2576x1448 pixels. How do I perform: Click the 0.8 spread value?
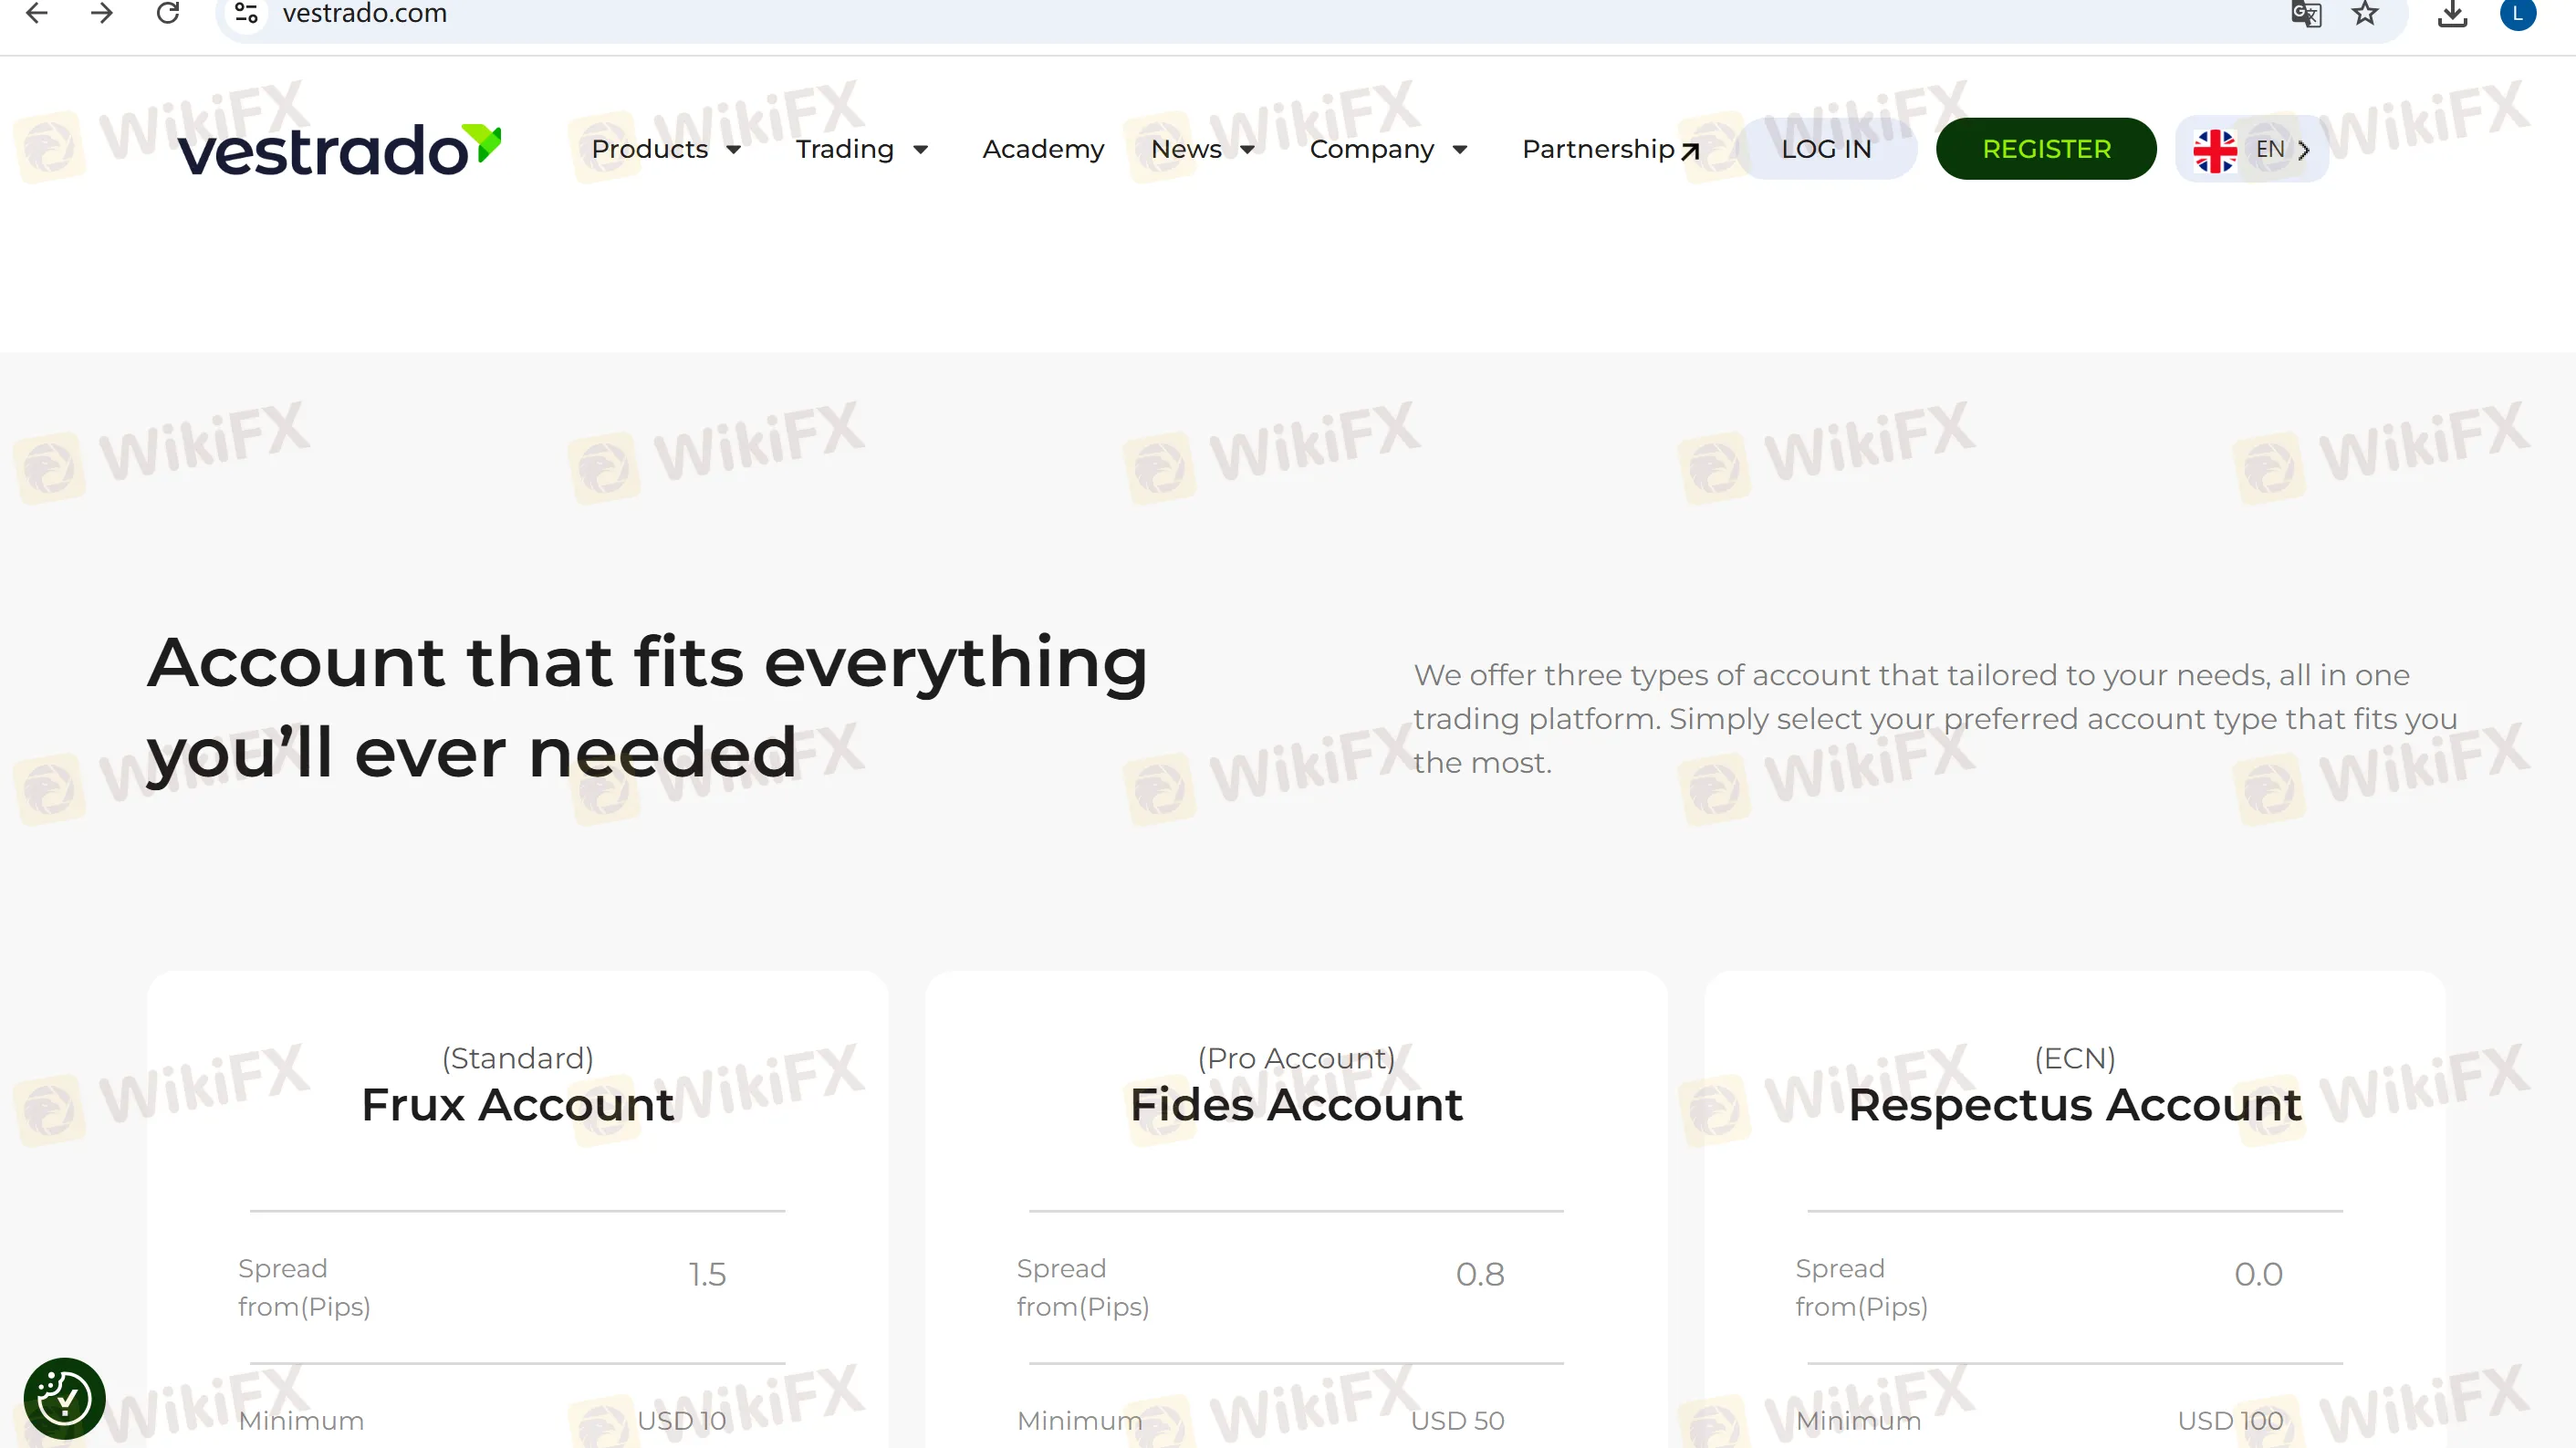click(1480, 1274)
